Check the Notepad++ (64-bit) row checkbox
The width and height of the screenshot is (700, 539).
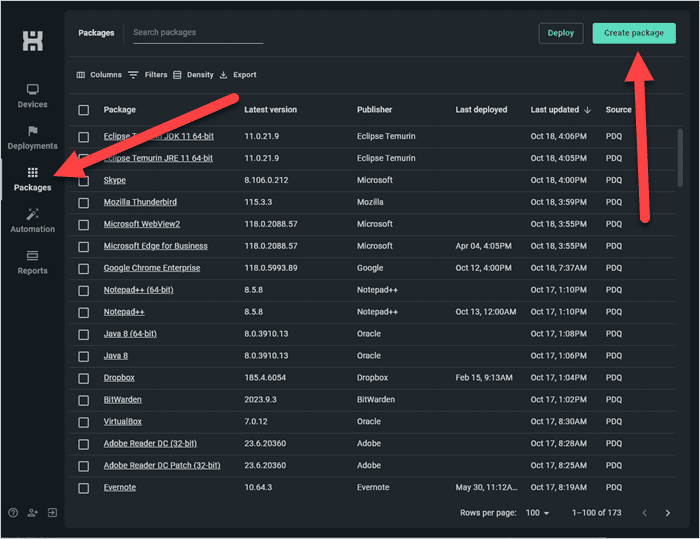pyautogui.click(x=83, y=290)
